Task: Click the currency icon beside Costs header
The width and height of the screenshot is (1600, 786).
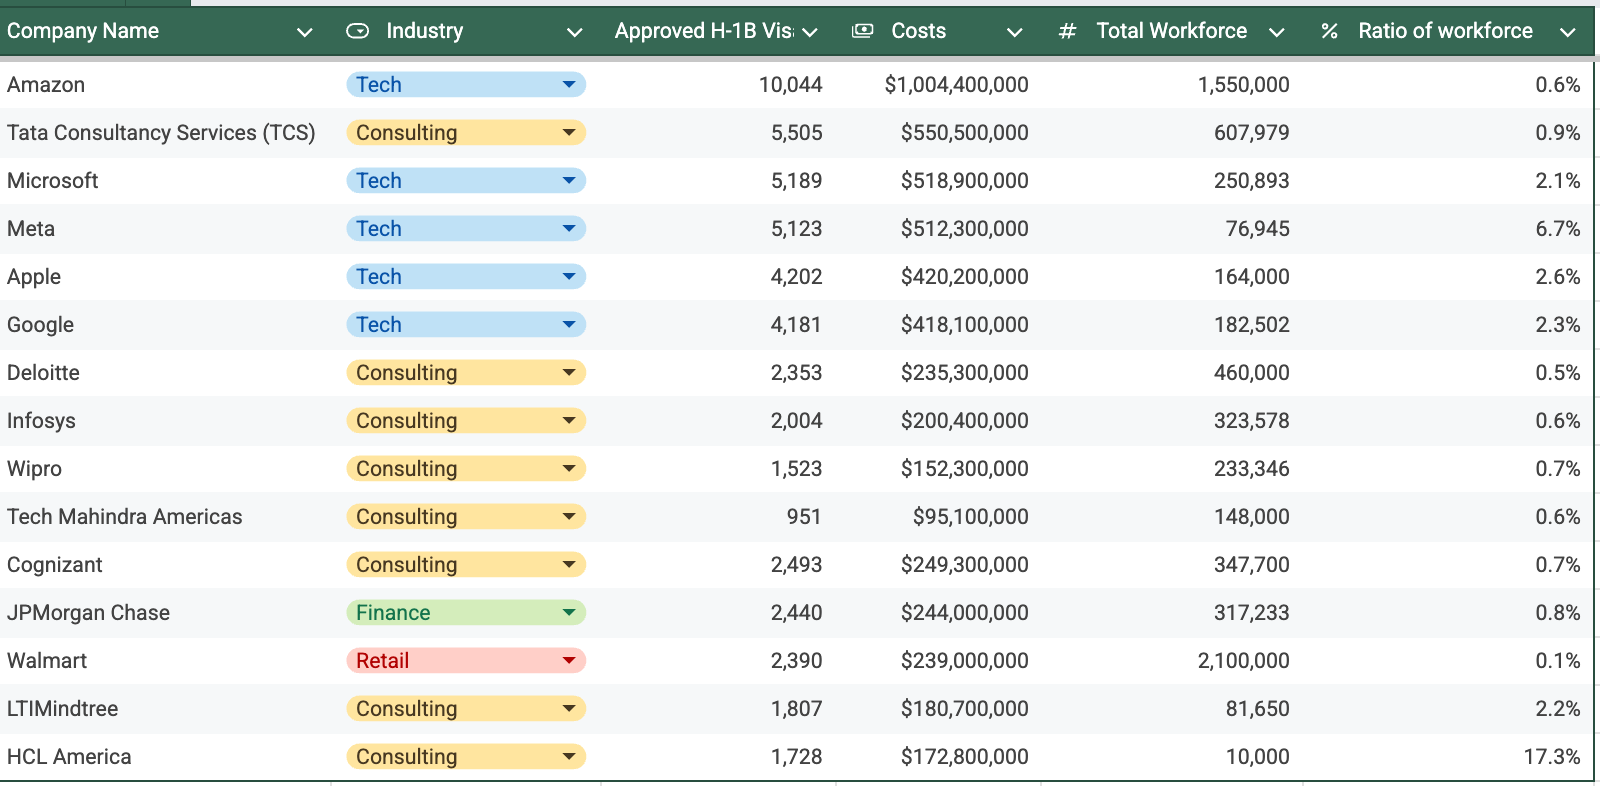Action: point(862,31)
